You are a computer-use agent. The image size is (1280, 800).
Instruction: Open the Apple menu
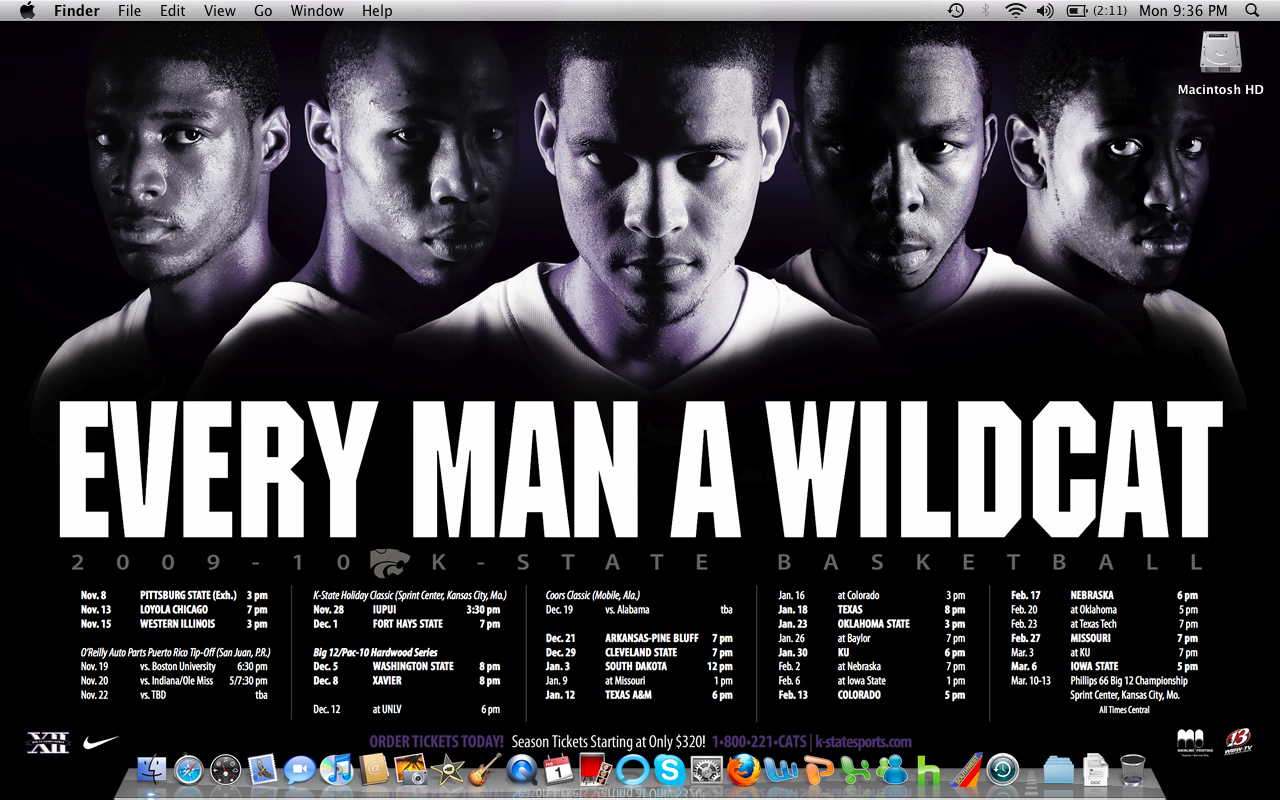[x=27, y=11]
